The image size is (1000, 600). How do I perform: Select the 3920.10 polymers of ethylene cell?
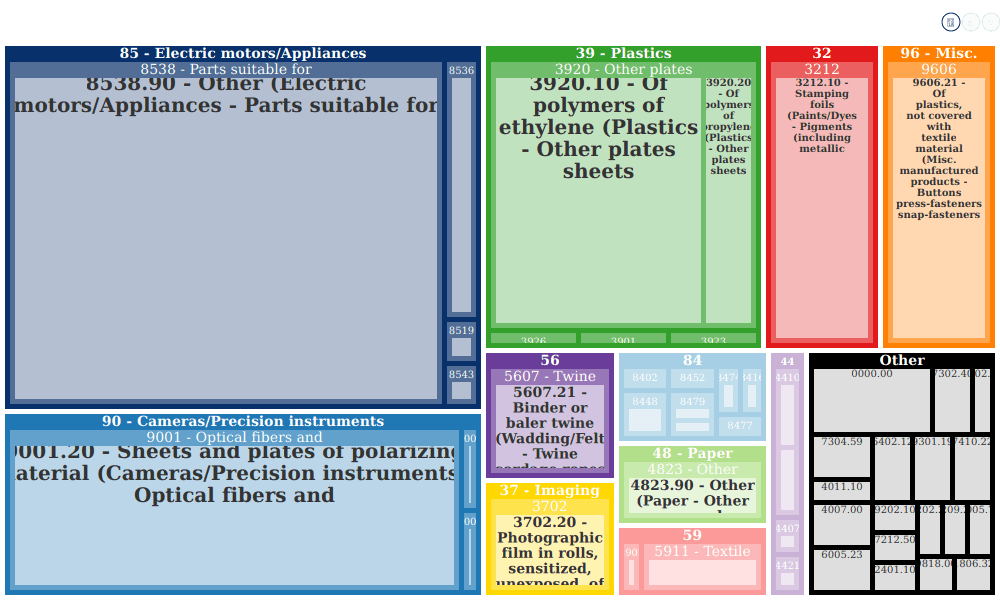click(x=598, y=200)
